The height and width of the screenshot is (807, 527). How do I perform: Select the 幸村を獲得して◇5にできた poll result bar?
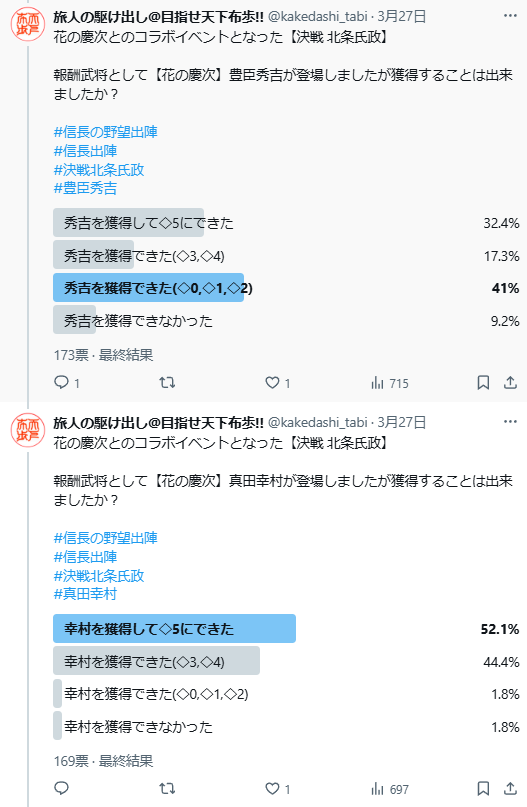point(286,628)
